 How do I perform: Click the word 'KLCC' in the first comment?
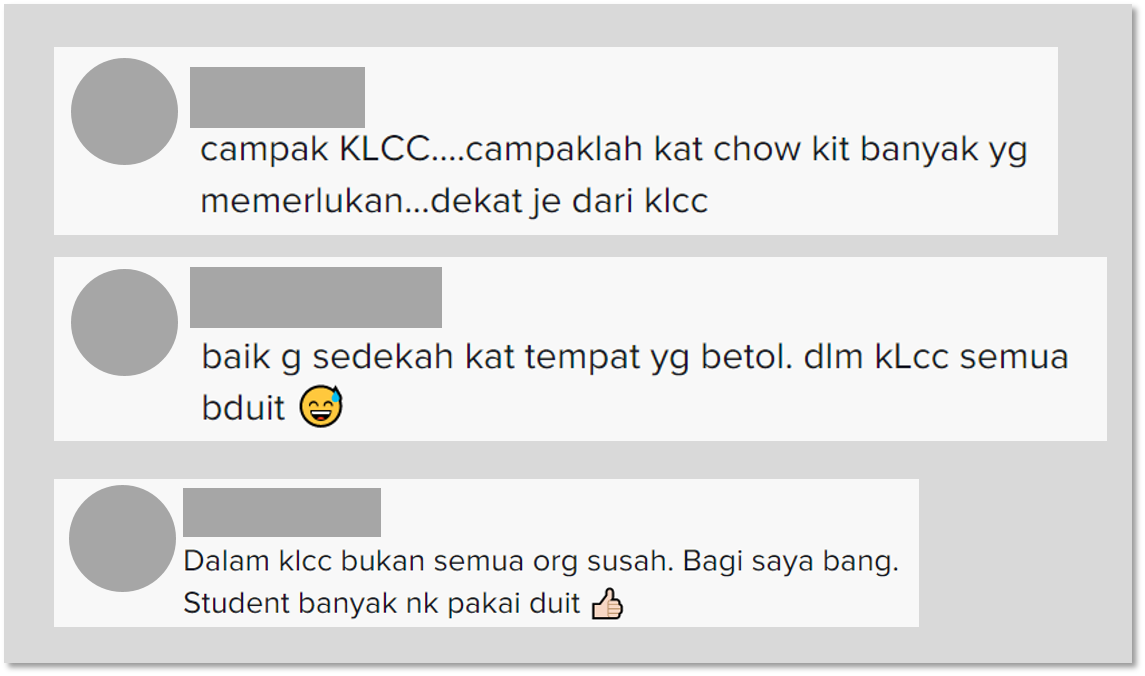pyautogui.click(x=385, y=150)
